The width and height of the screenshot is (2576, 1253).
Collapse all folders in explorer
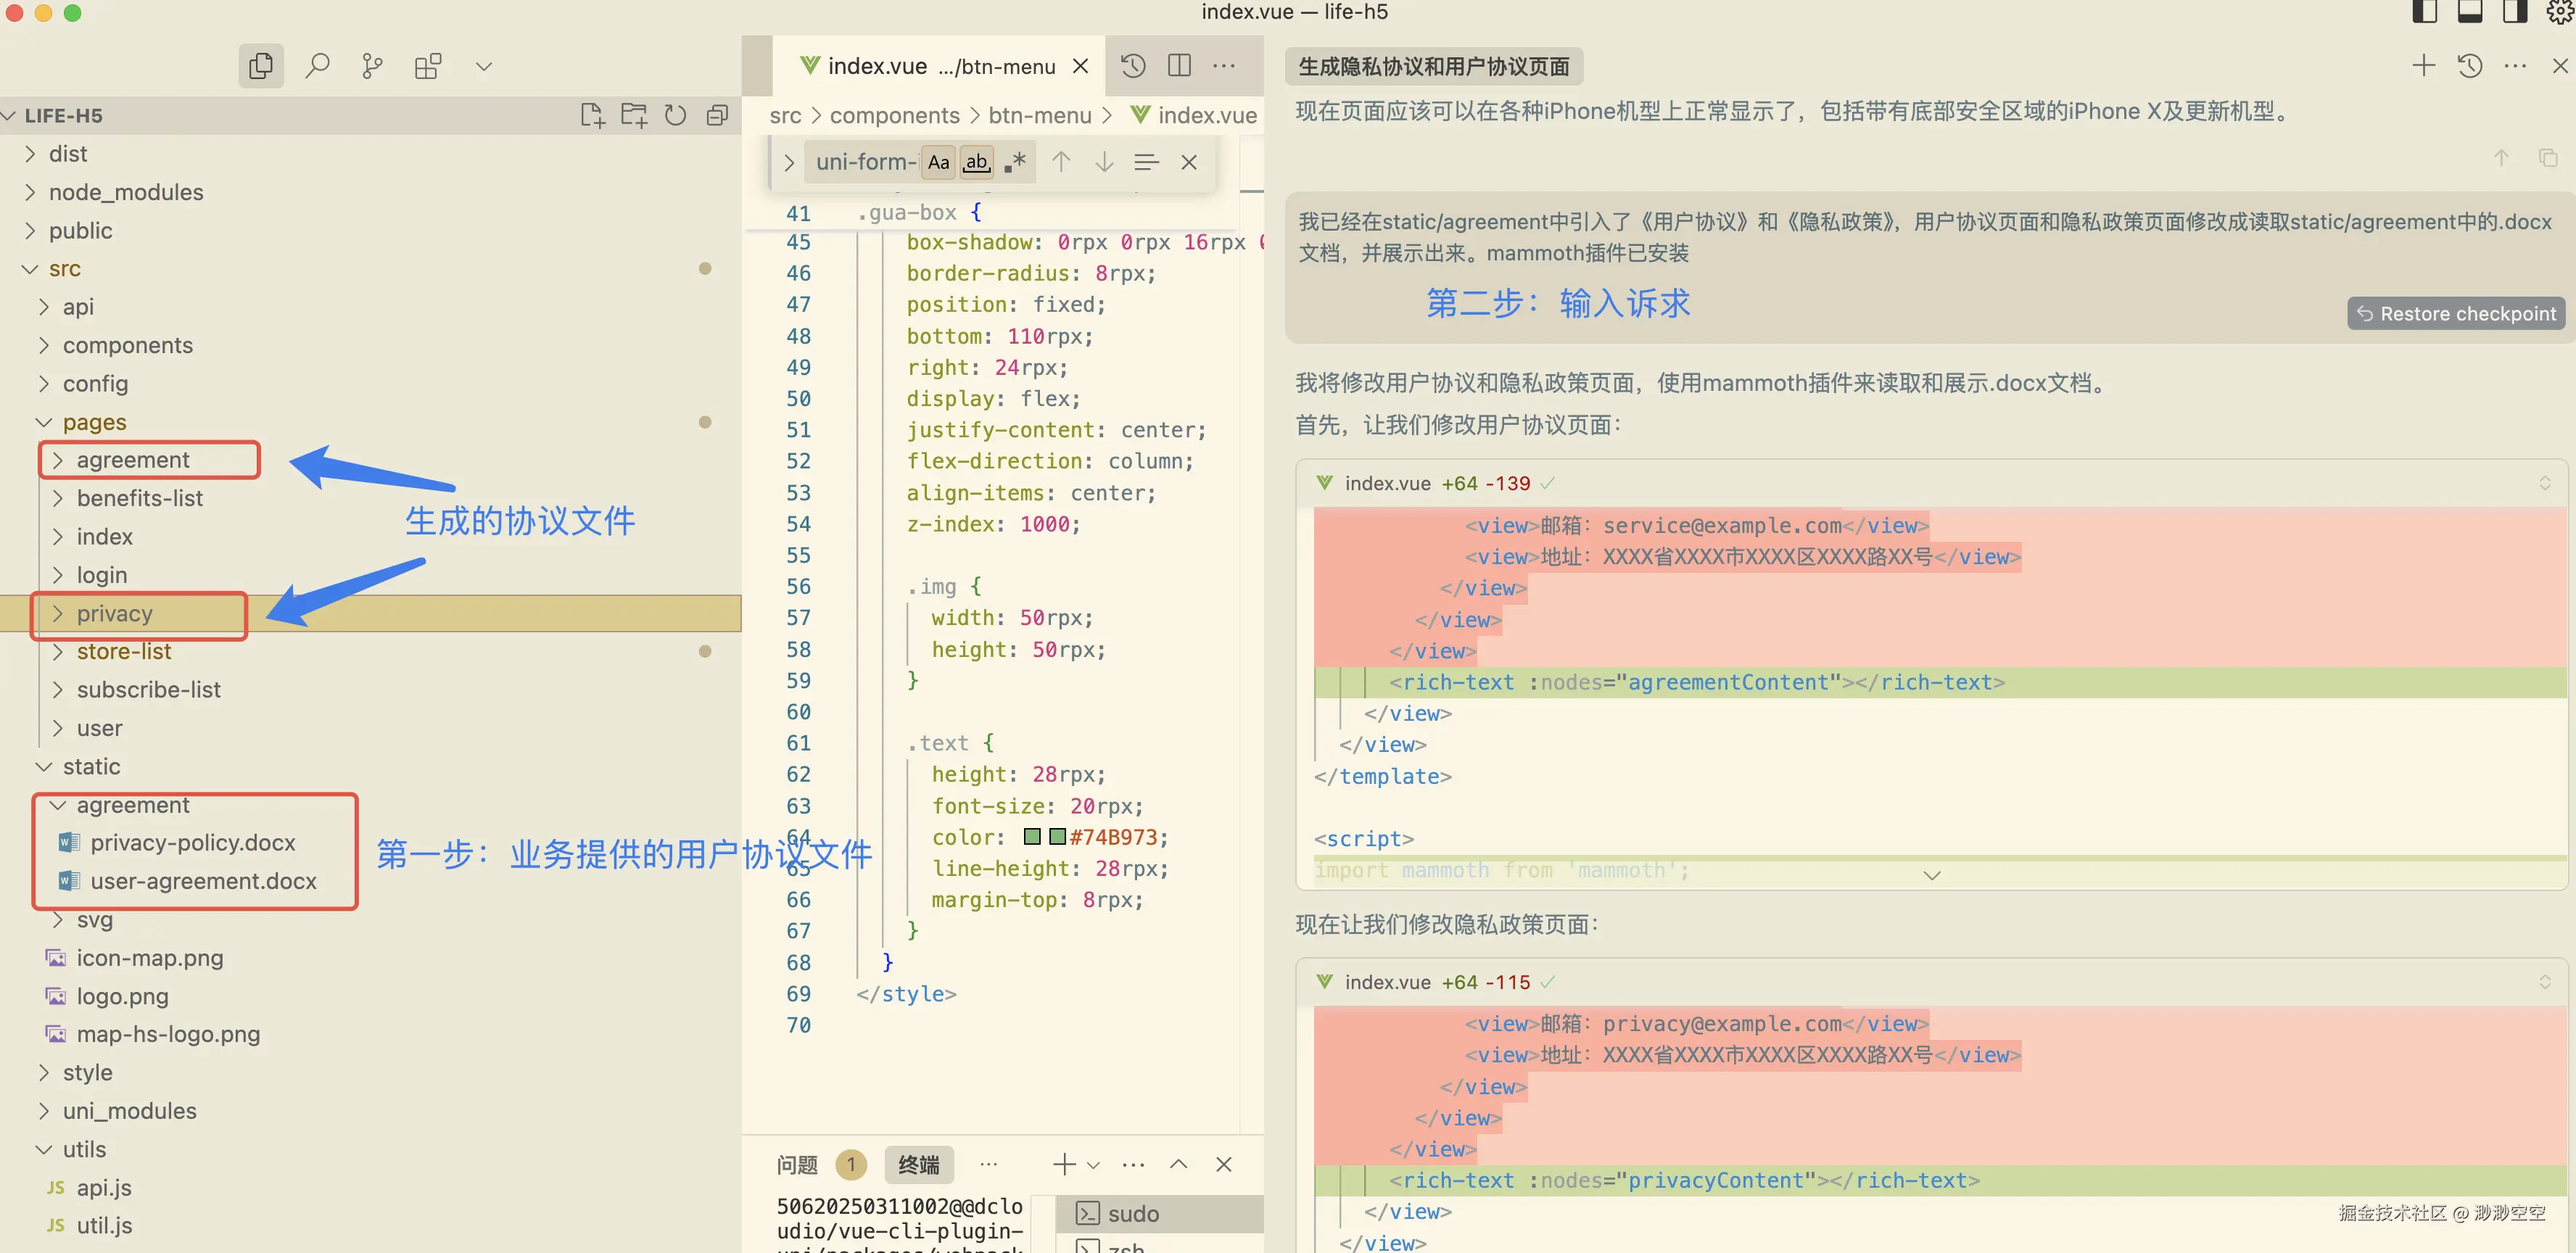pyautogui.click(x=717, y=115)
